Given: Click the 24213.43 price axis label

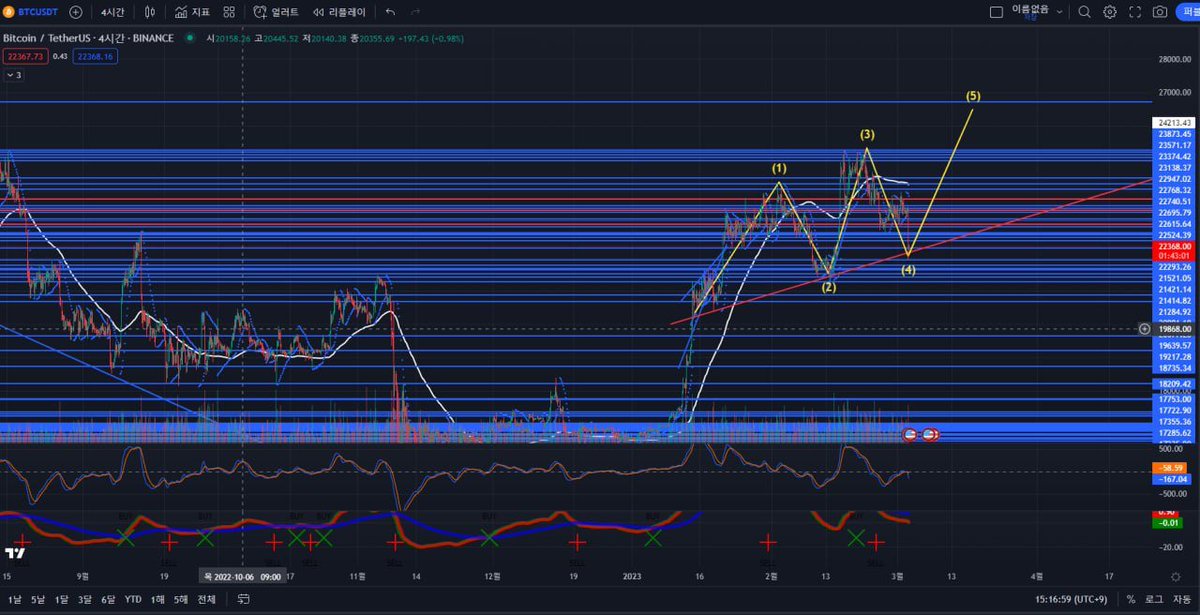Looking at the screenshot, I should (1174, 123).
